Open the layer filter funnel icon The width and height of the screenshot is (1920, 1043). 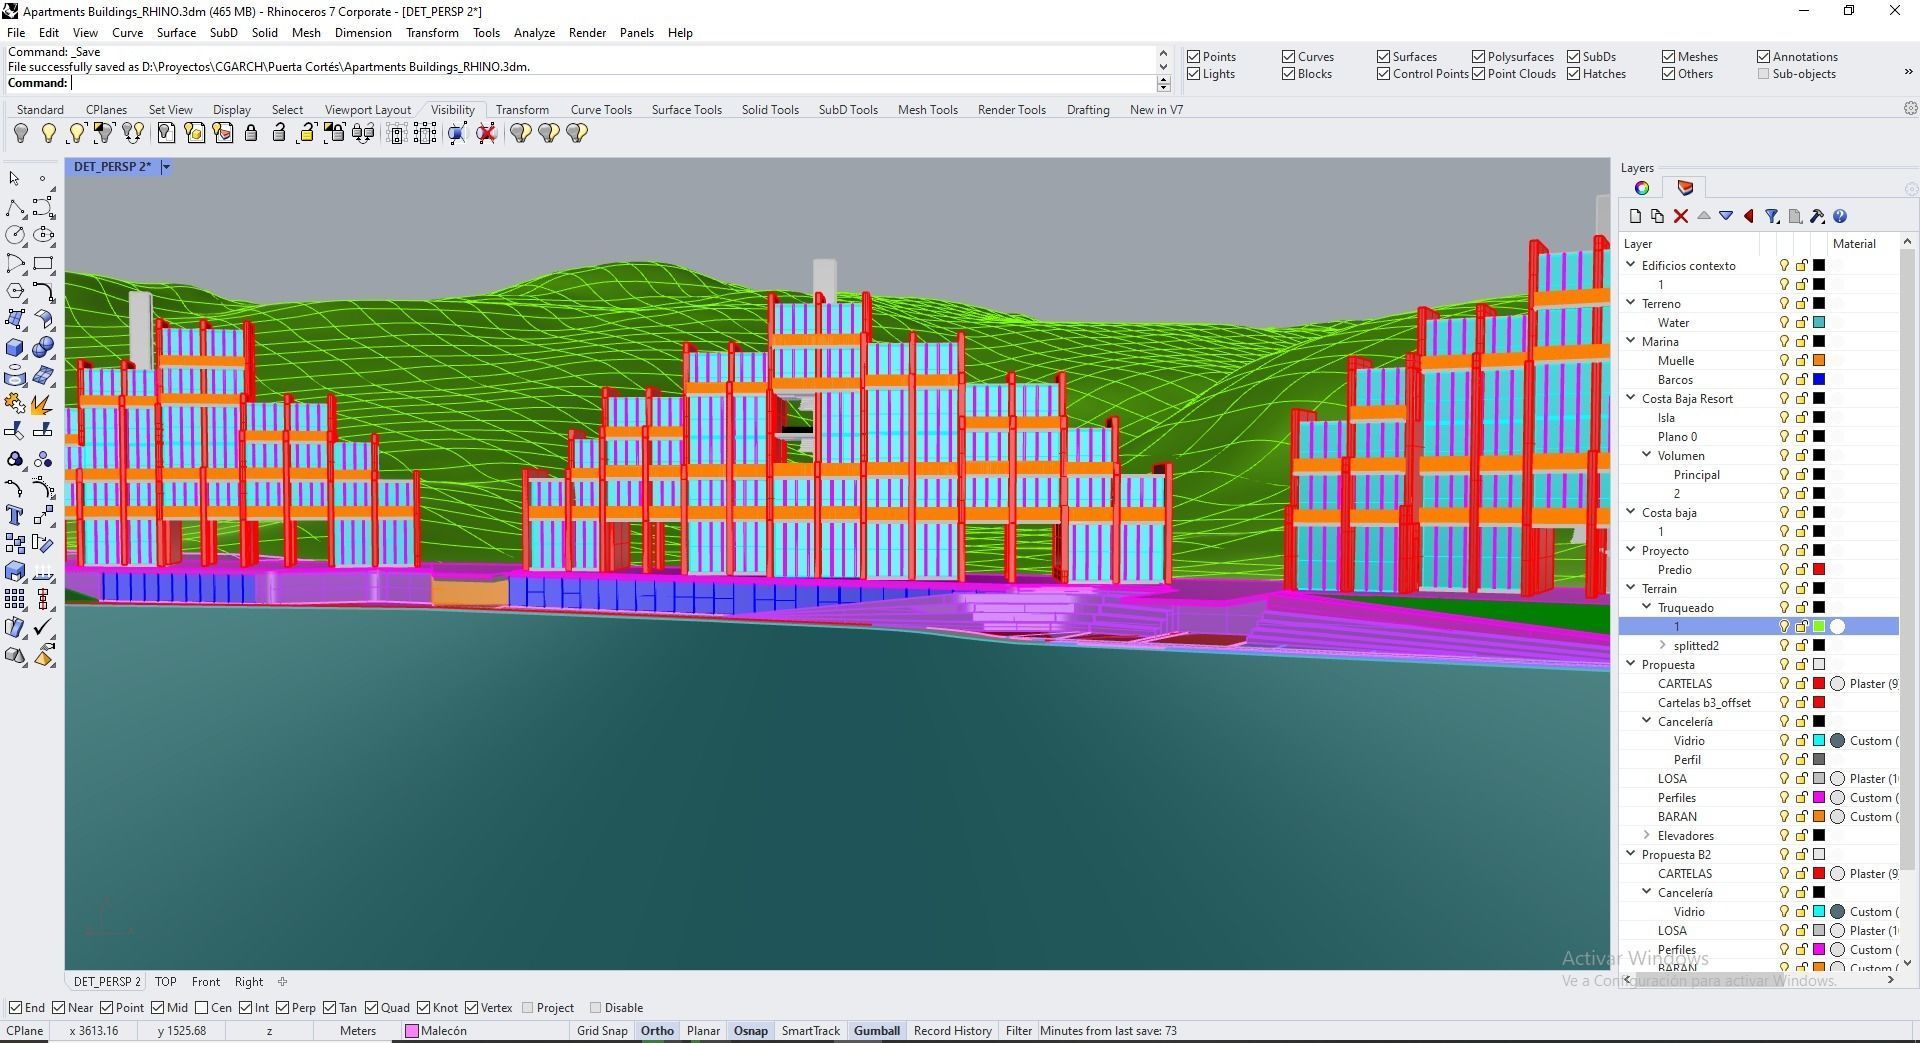coord(1771,216)
